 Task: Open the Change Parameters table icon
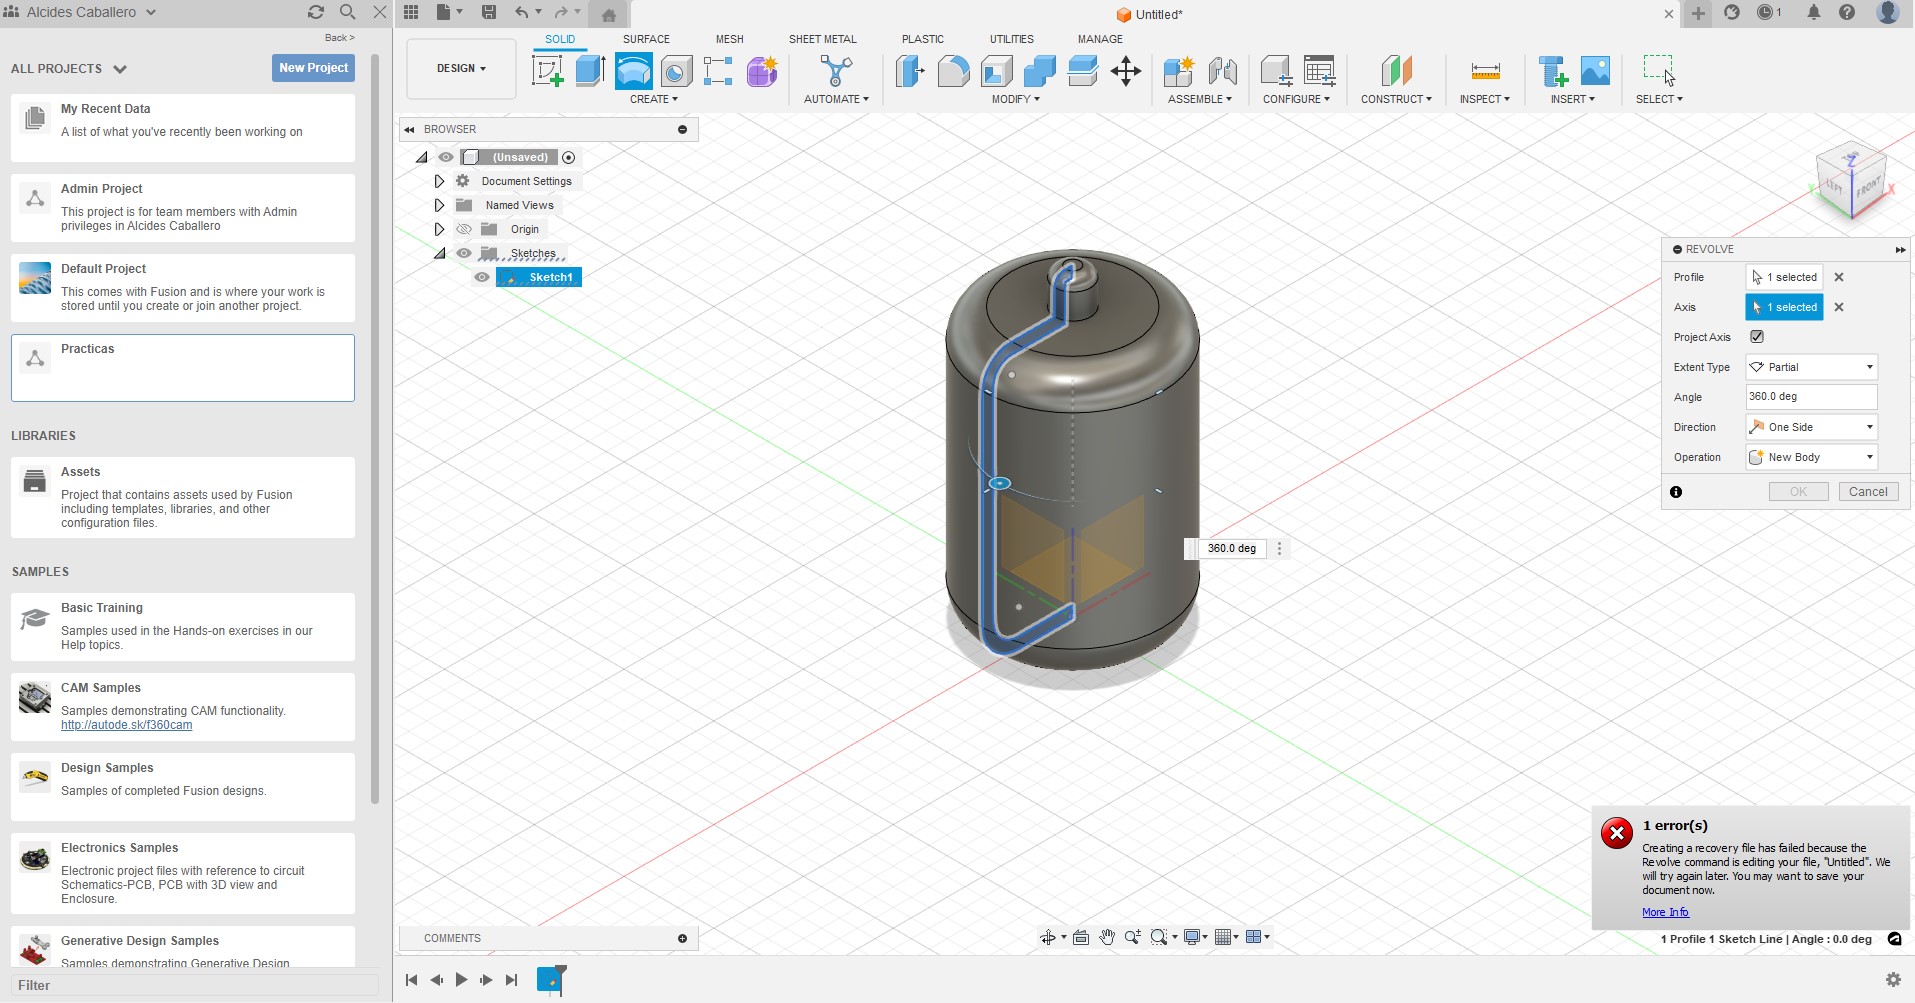coord(1319,71)
